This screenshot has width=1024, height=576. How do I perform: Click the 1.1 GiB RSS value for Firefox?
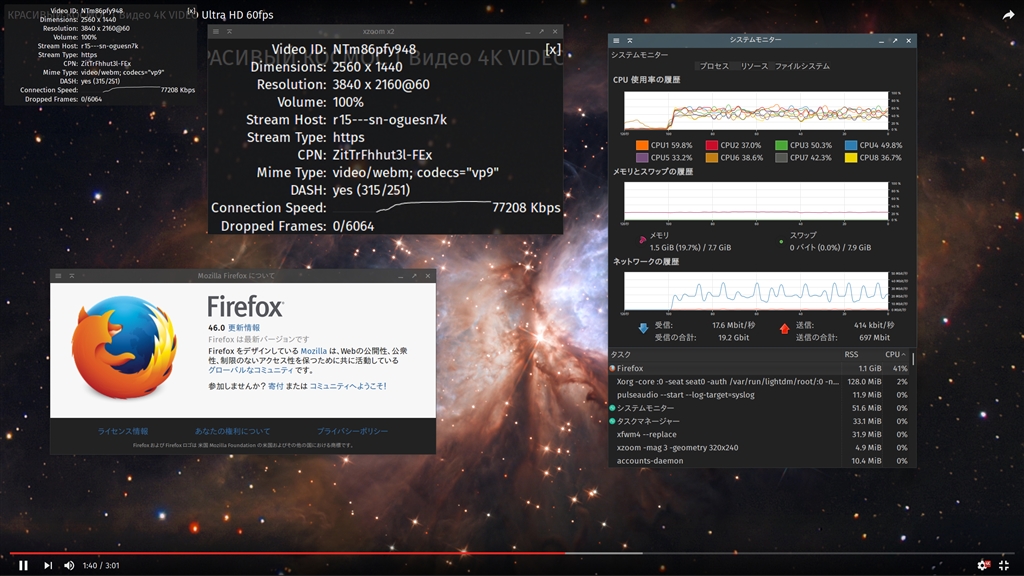[x=869, y=368]
